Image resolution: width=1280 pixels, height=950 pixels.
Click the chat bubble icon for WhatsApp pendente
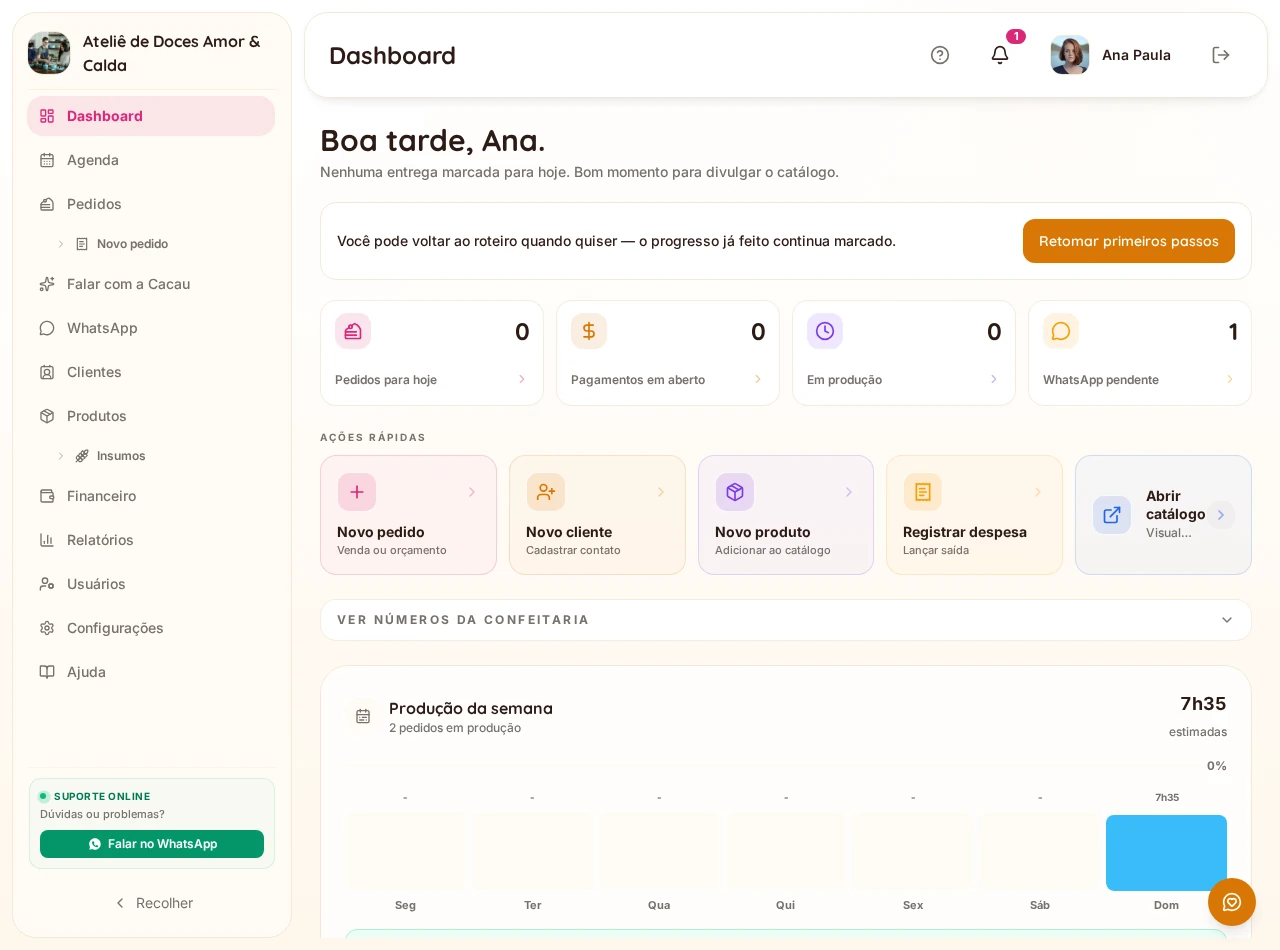click(x=1061, y=331)
